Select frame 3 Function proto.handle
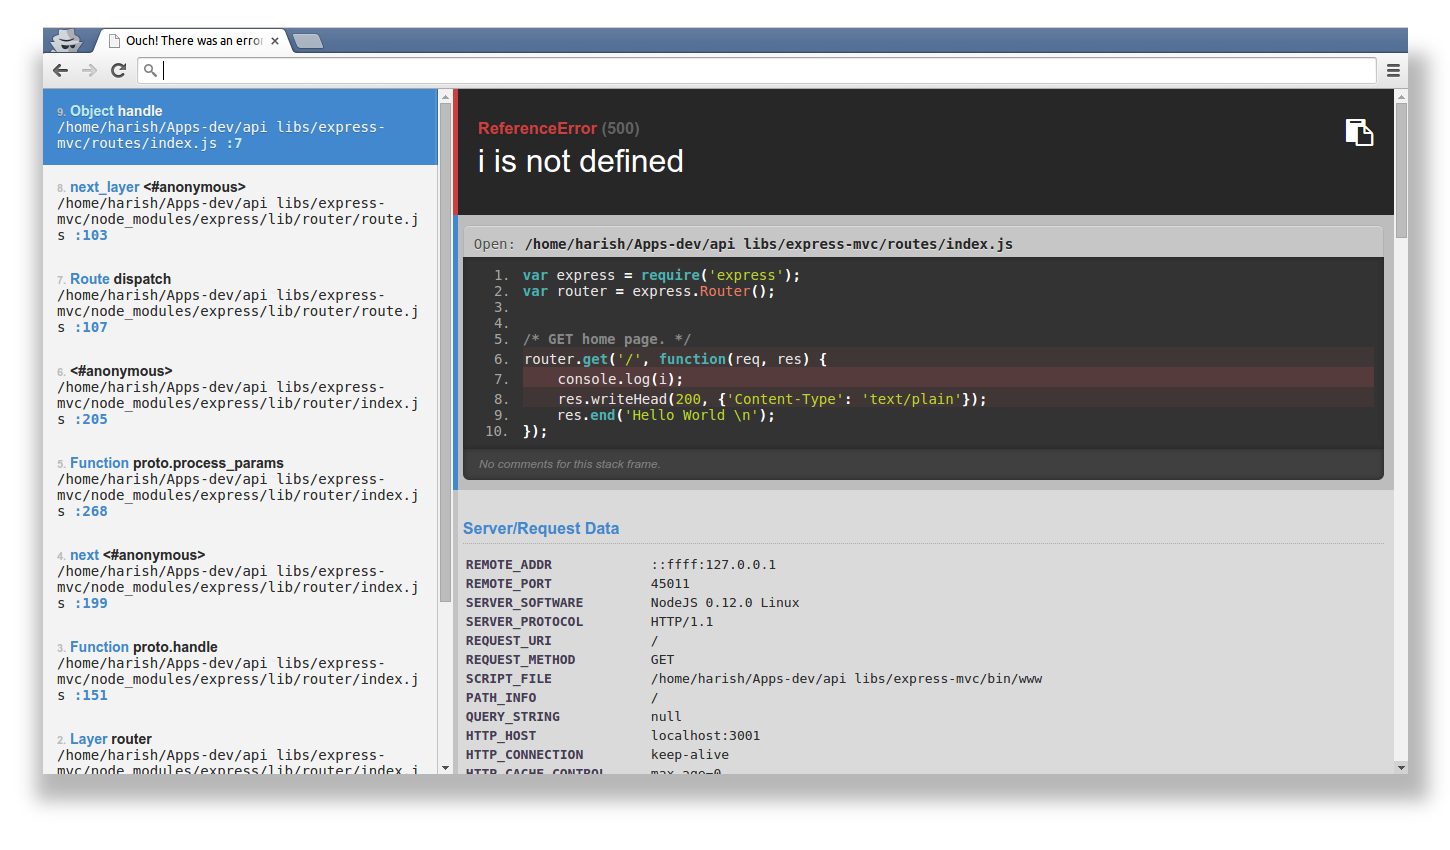 click(x=240, y=671)
